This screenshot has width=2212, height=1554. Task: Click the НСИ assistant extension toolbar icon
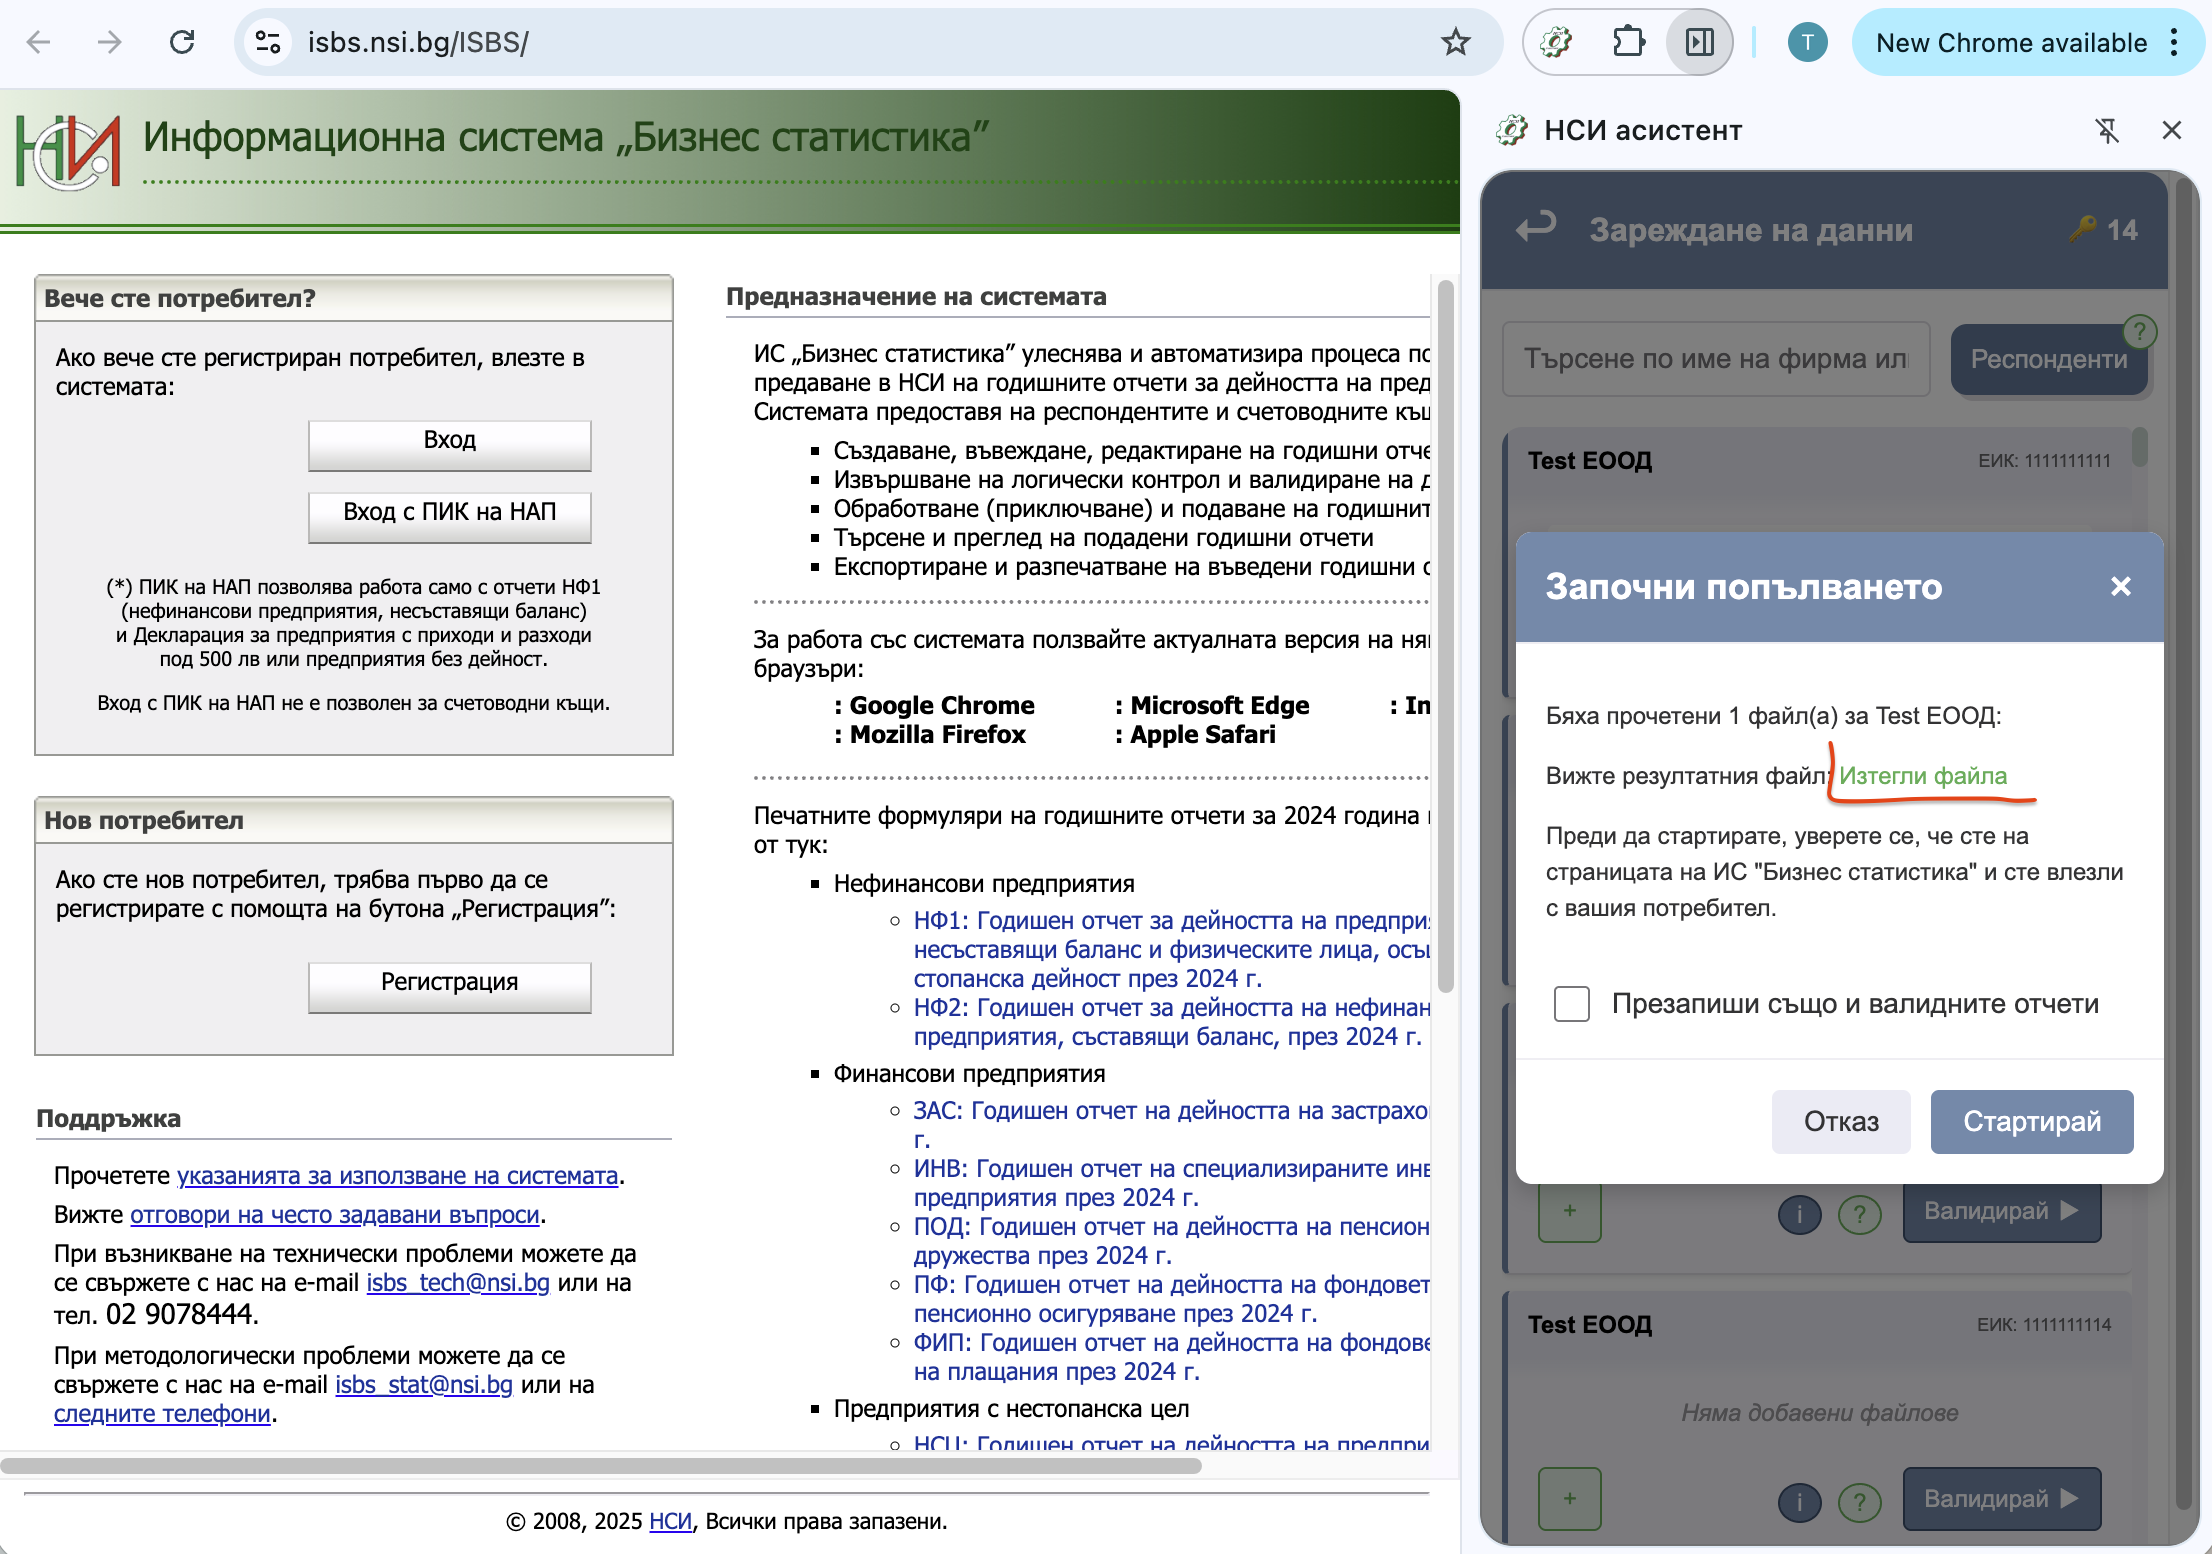pos(1556,42)
